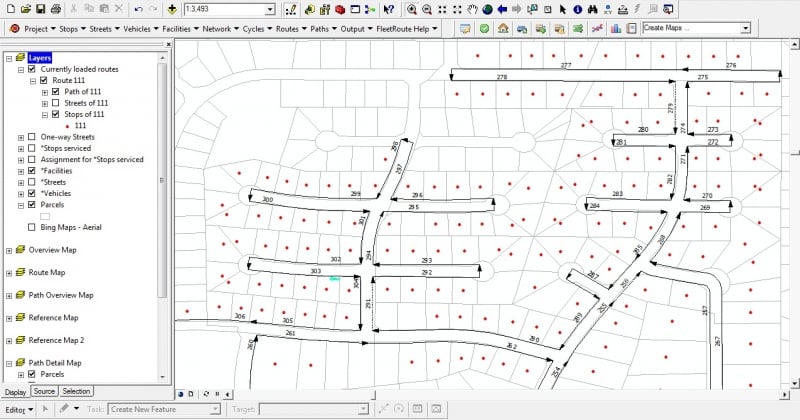Expand the *Vehicles layer node
The image size is (800, 420).
(x=21, y=193)
